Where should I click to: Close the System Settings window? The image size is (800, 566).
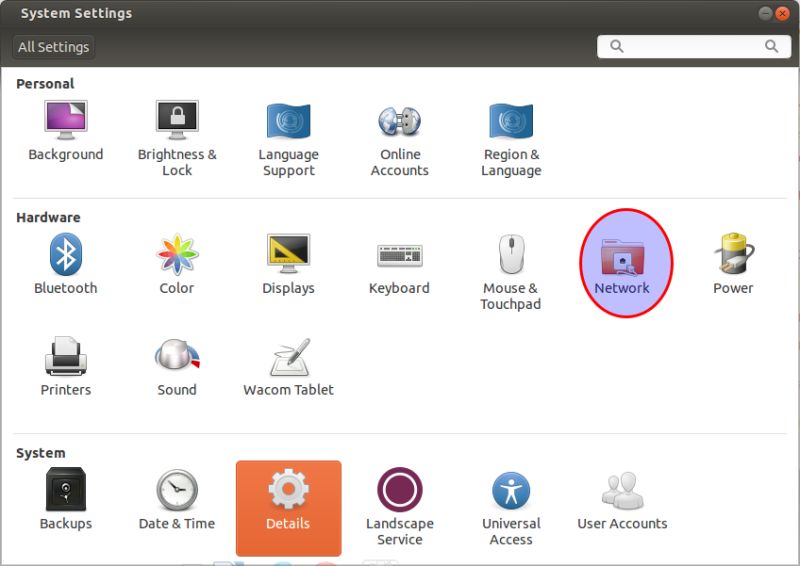[x=782, y=13]
